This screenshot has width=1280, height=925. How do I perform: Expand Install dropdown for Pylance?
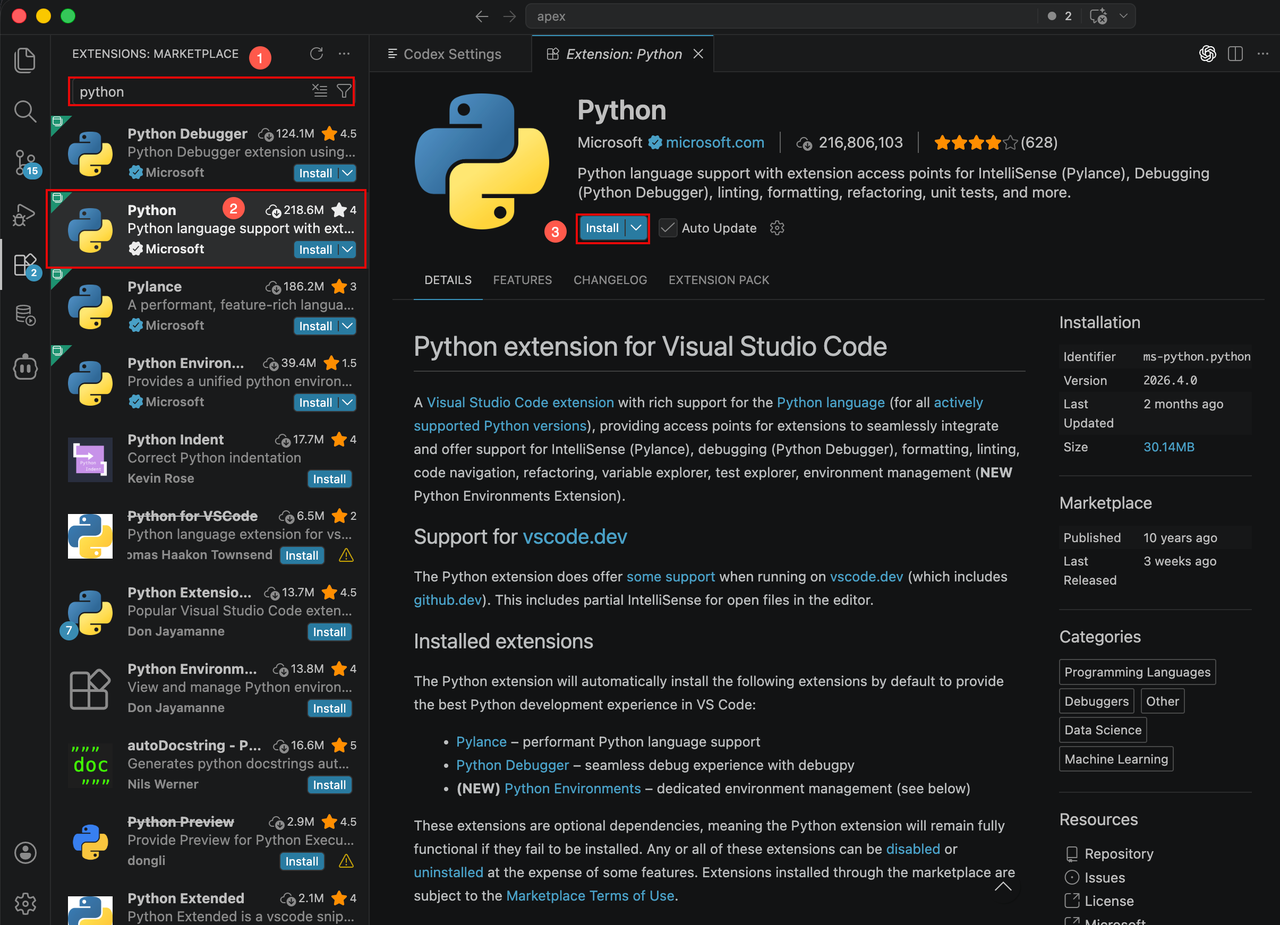(x=347, y=326)
